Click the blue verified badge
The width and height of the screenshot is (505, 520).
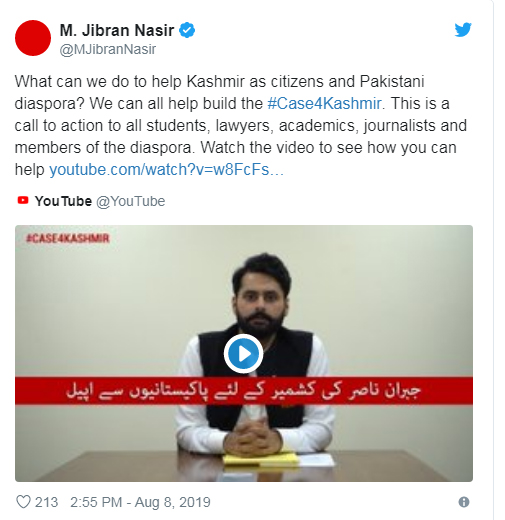click(187, 30)
